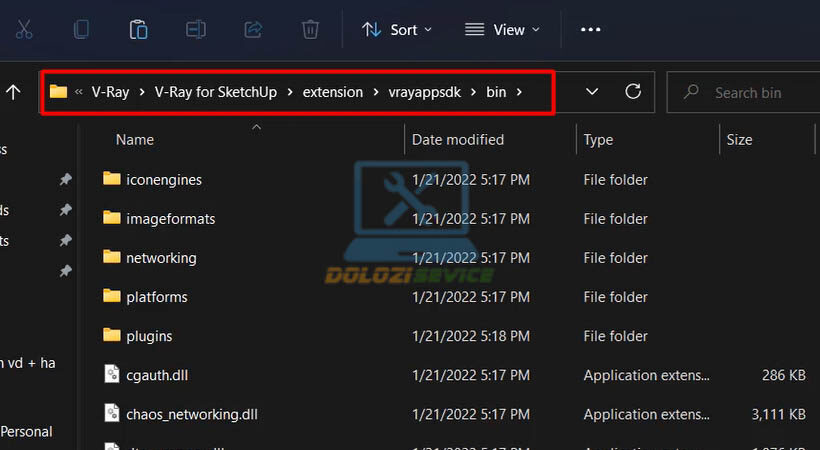Viewport: 820px width, 450px height.
Task: Sort files by the Type column
Action: click(x=598, y=140)
